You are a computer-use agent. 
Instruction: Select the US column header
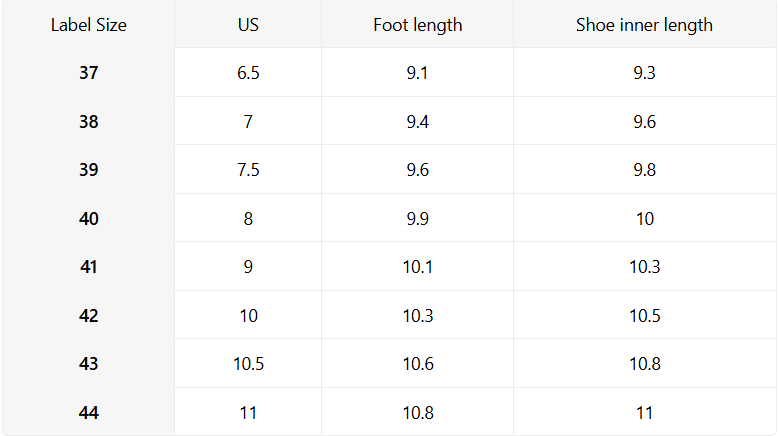tap(248, 25)
